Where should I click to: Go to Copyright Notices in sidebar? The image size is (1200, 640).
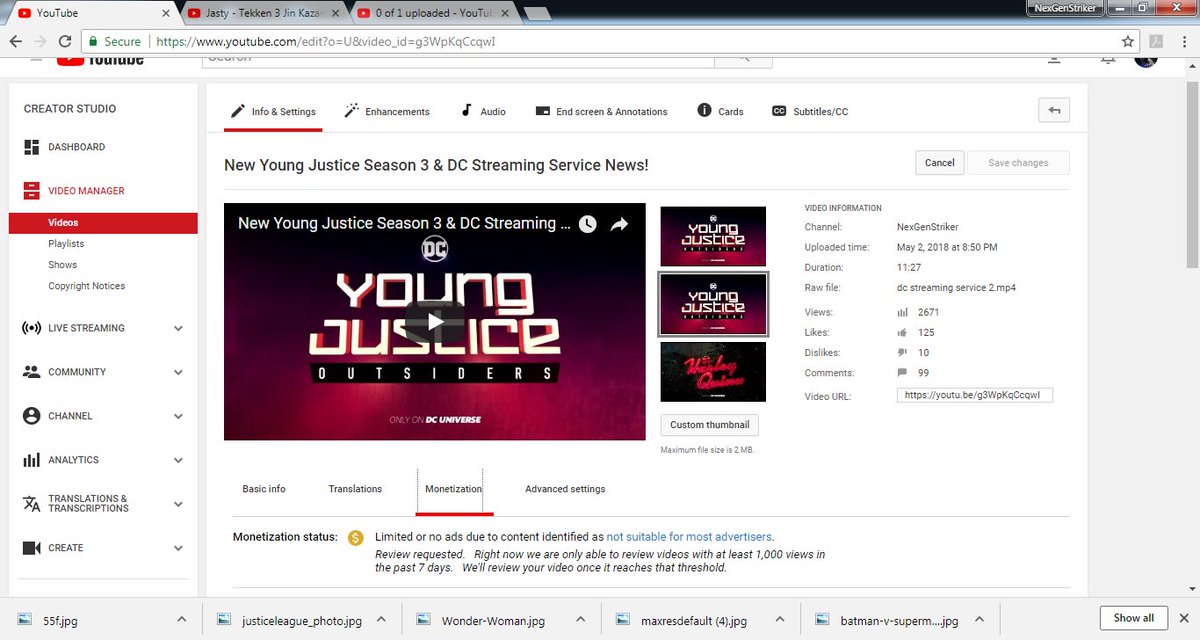click(x=87, y=286)
